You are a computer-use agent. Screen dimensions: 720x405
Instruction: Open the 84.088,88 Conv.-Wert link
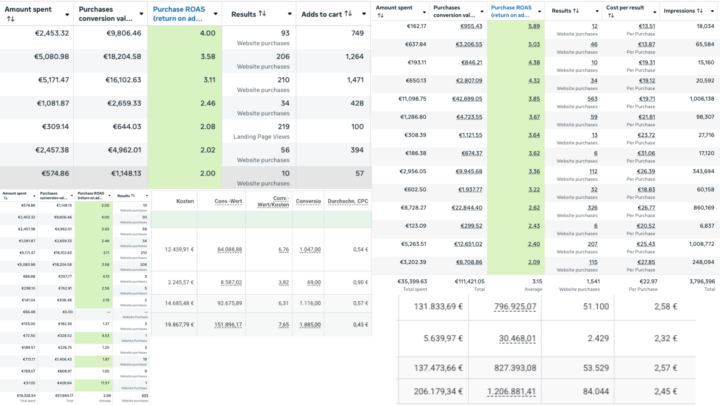coord(230,249)
